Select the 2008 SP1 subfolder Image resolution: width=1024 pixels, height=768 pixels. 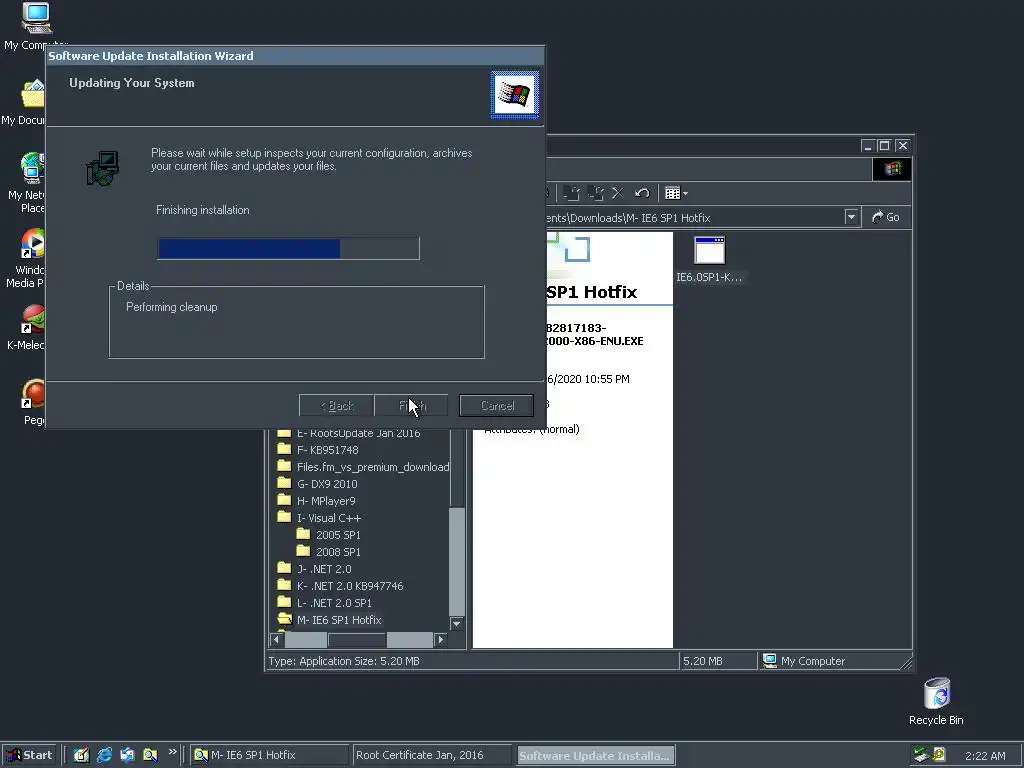point(338,552)
